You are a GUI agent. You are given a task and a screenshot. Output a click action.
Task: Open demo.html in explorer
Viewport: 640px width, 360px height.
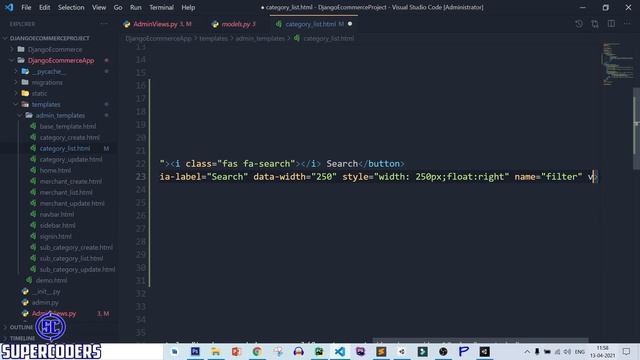coord(51,281)
